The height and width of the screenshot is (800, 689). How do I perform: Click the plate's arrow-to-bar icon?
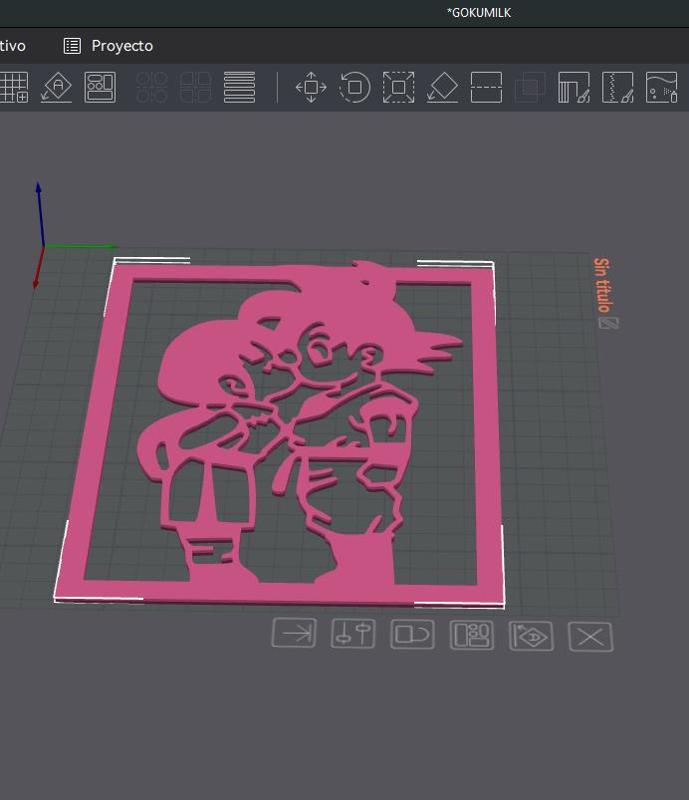[x=294, y=633]
